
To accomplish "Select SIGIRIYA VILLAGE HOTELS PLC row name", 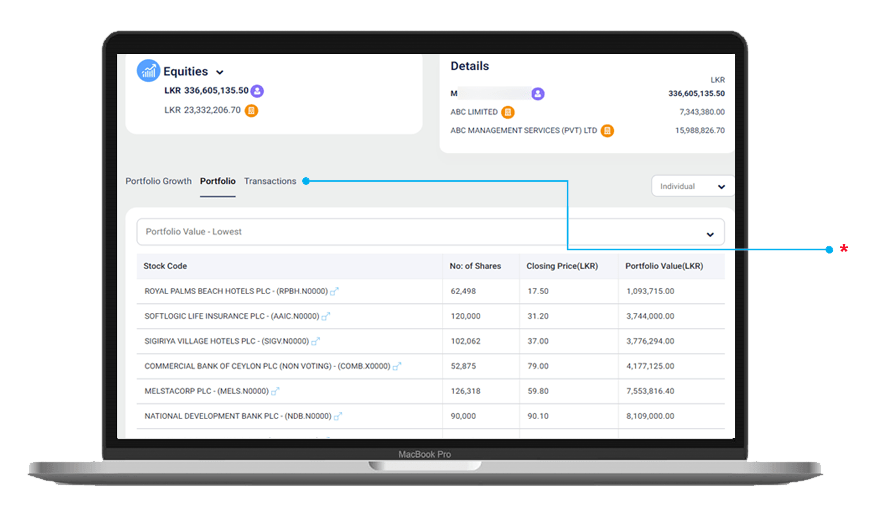I will click(x=227, y=341).
